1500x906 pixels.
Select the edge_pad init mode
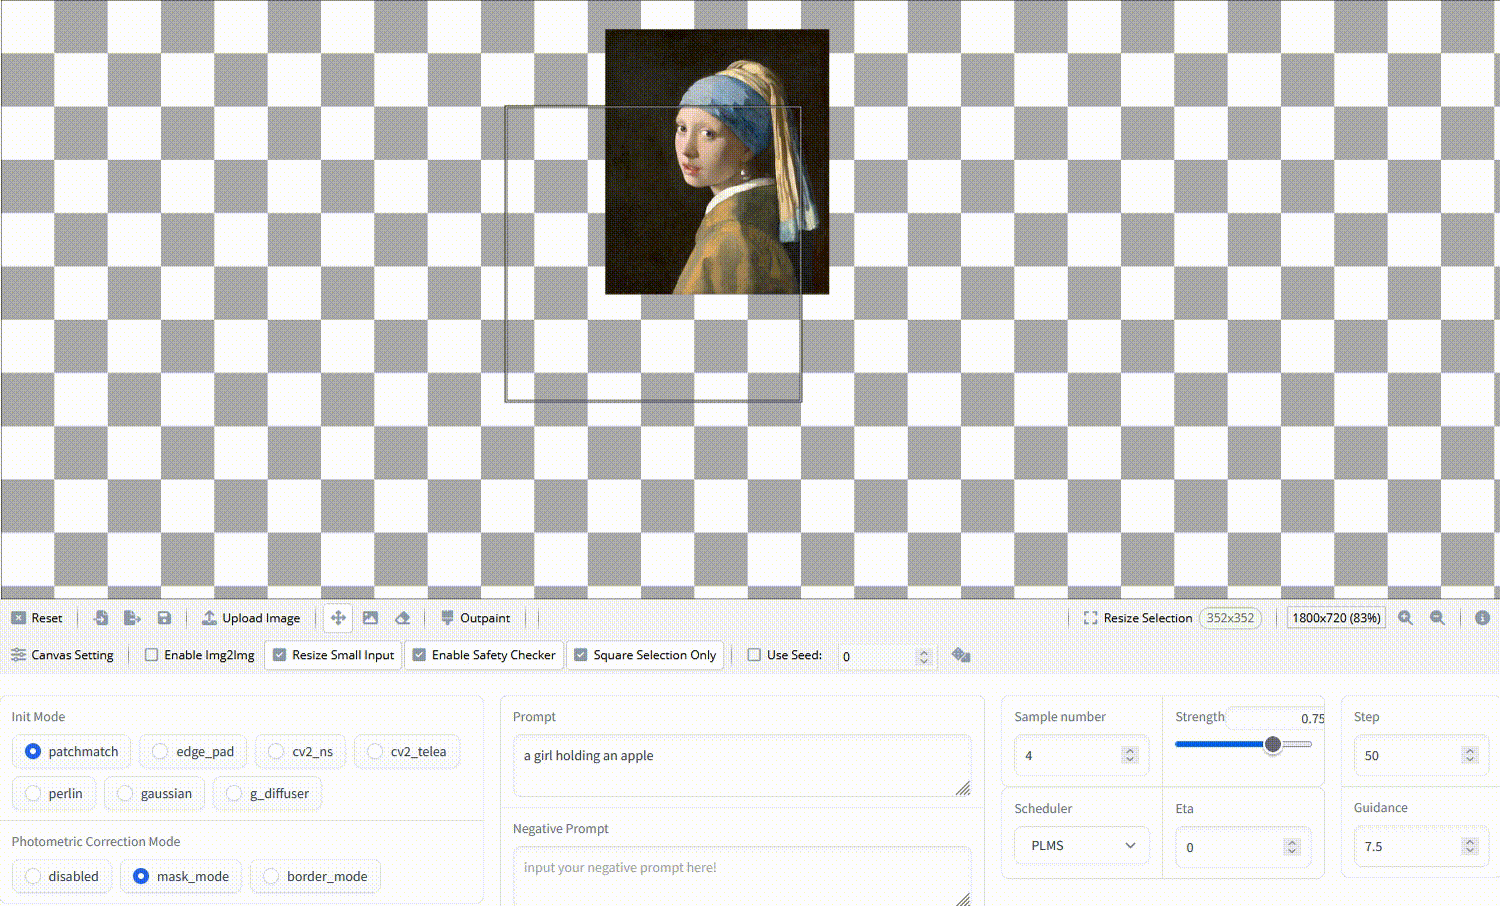pos(194,751)
